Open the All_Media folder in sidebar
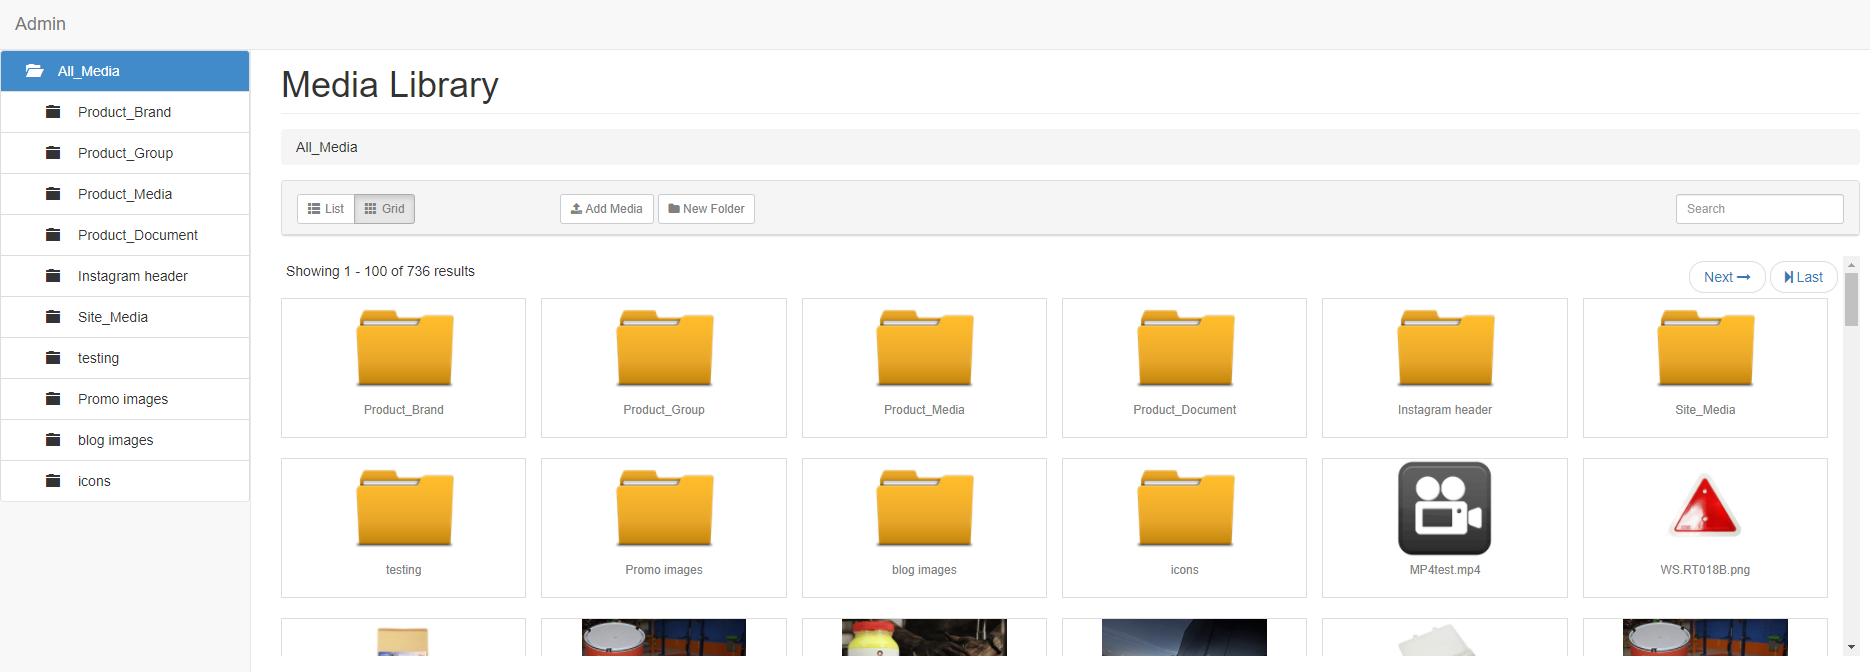 tap(125, 71)
